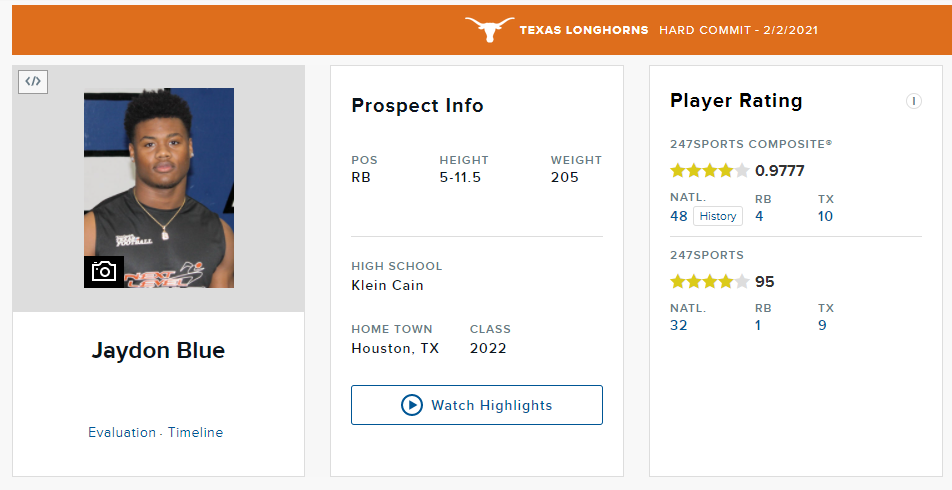The height and width of the screenshot is (490, 952).
Task: Click the Texas Longhorns team name
Action: [x=584, y=30]
